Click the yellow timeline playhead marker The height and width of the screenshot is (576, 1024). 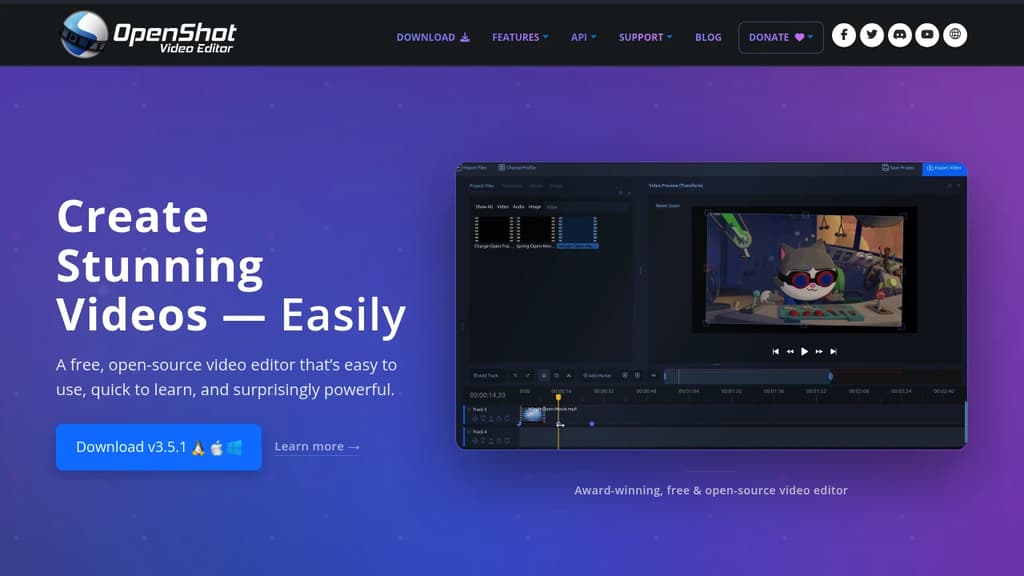coord(558,396)
